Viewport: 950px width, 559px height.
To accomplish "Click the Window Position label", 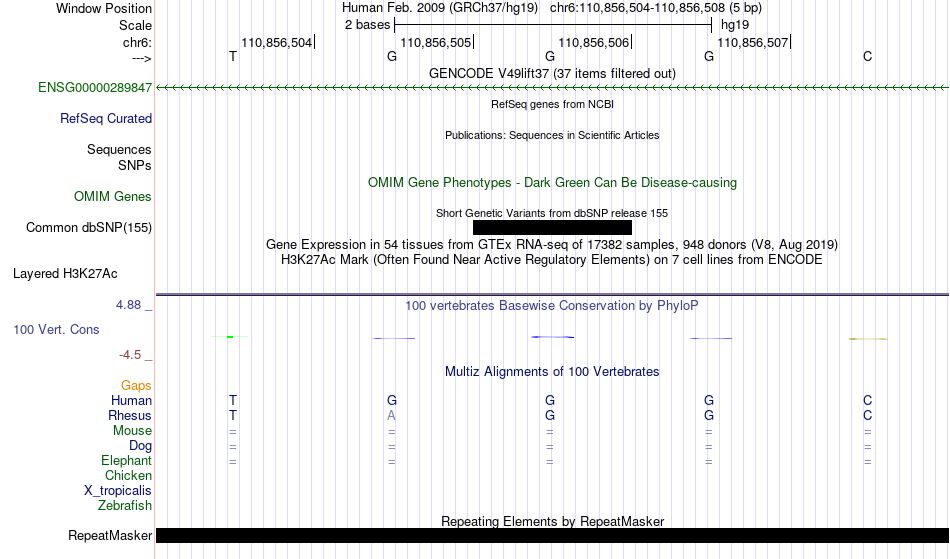I will (x=104, y=8).
